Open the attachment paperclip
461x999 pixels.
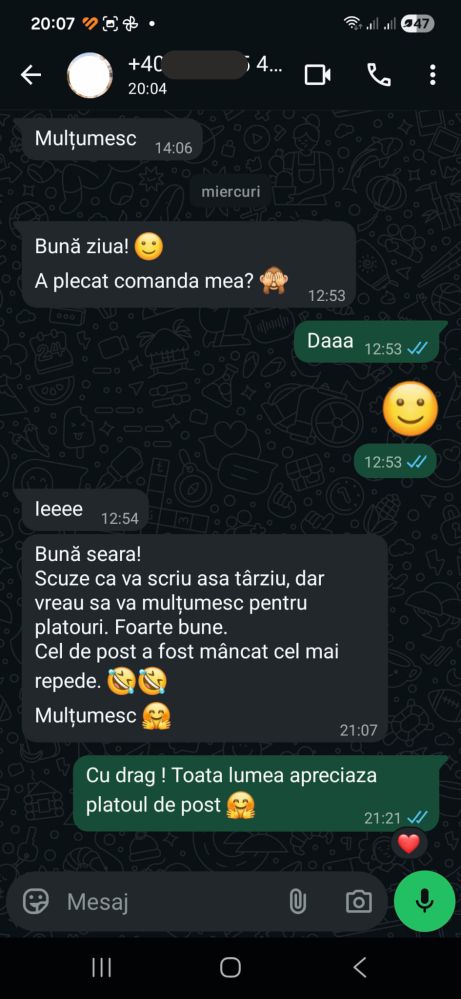[297, 902]
